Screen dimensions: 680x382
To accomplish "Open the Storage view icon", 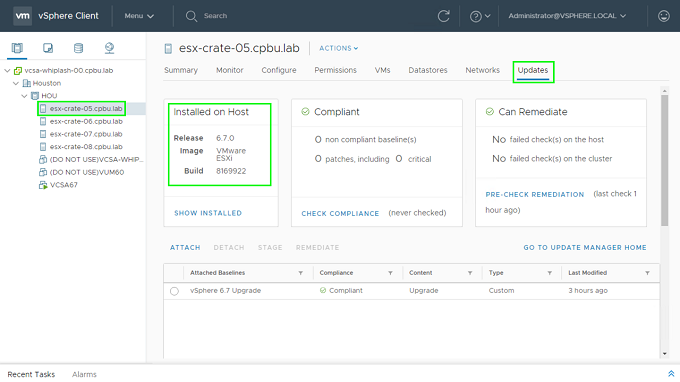I will 78,48.
